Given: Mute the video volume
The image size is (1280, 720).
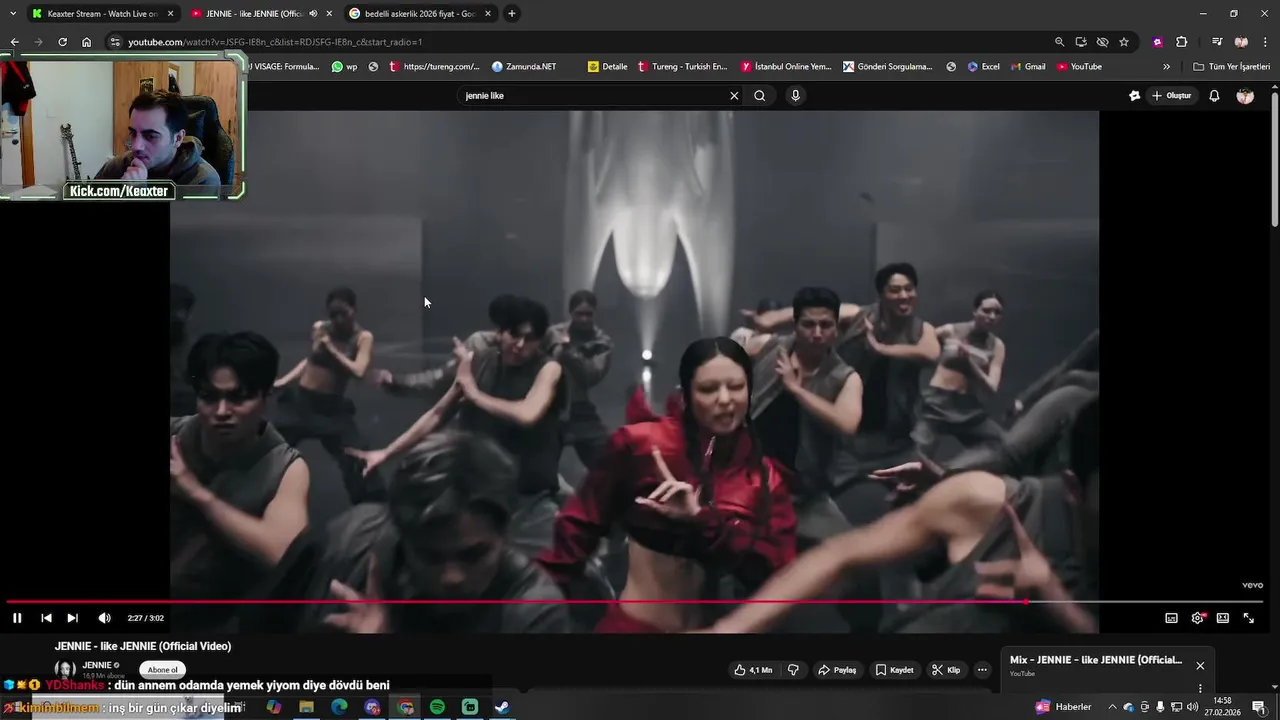Looking at the screenshot, I should coord(104,618).
